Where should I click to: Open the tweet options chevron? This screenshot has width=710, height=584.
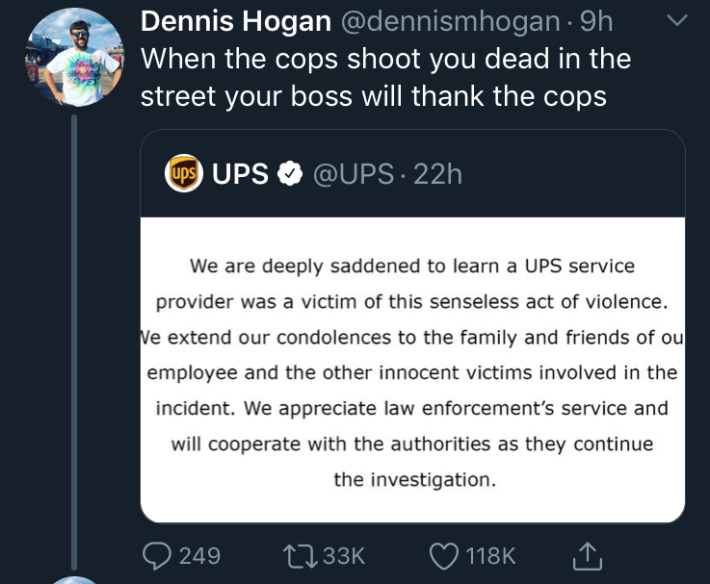point(677,21)
